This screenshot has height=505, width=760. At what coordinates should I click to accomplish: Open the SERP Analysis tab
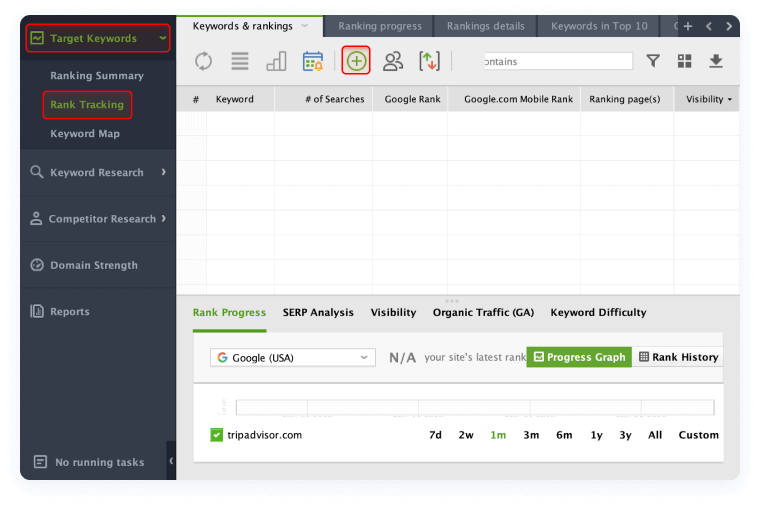click(318, 312)
